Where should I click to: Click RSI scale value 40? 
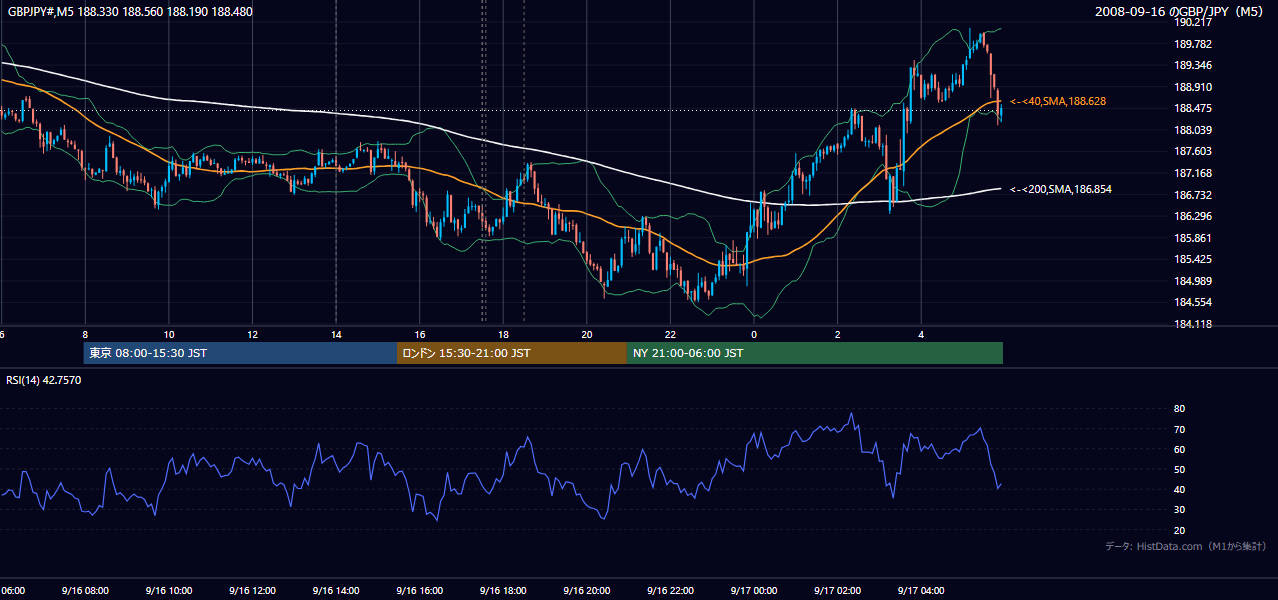(x=1179, y=489)
